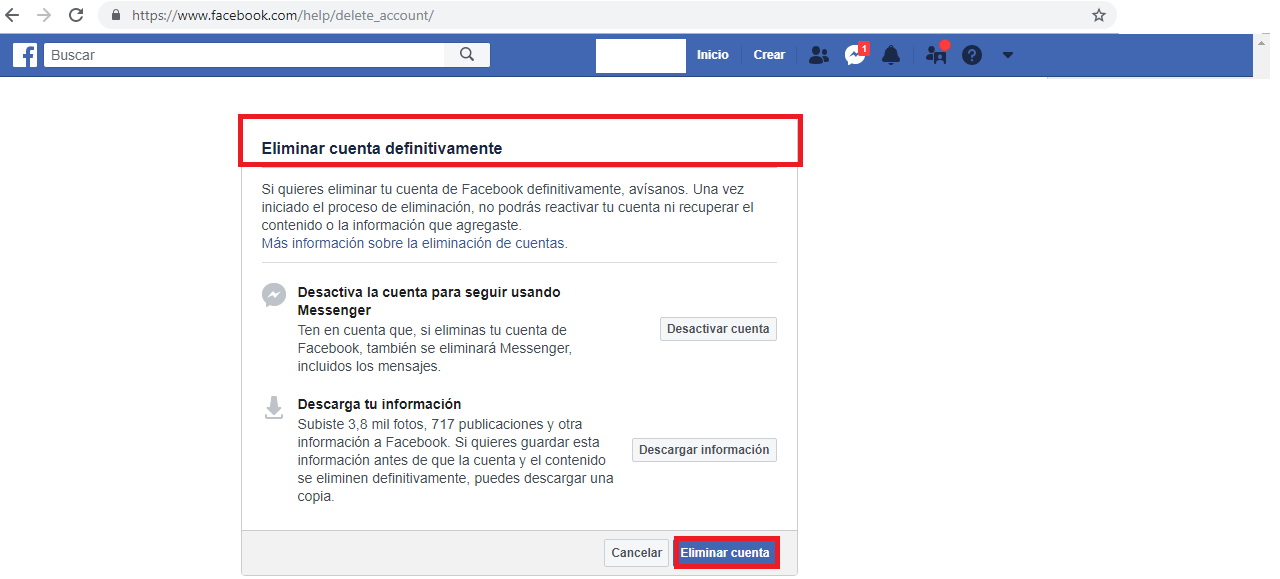Click the blank profile box in the navbar
Viewport: 1280px width, 579px height.
(641, 56)
